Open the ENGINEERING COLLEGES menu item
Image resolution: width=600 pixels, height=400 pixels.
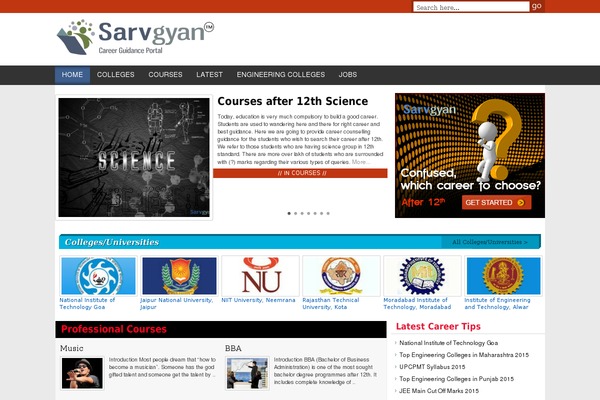click(280, 75)
